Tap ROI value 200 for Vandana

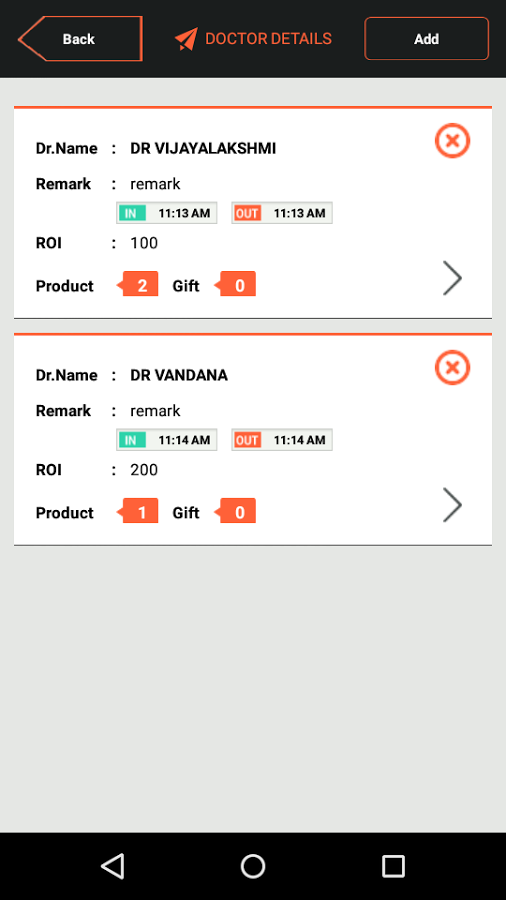[x=144, y=470]
